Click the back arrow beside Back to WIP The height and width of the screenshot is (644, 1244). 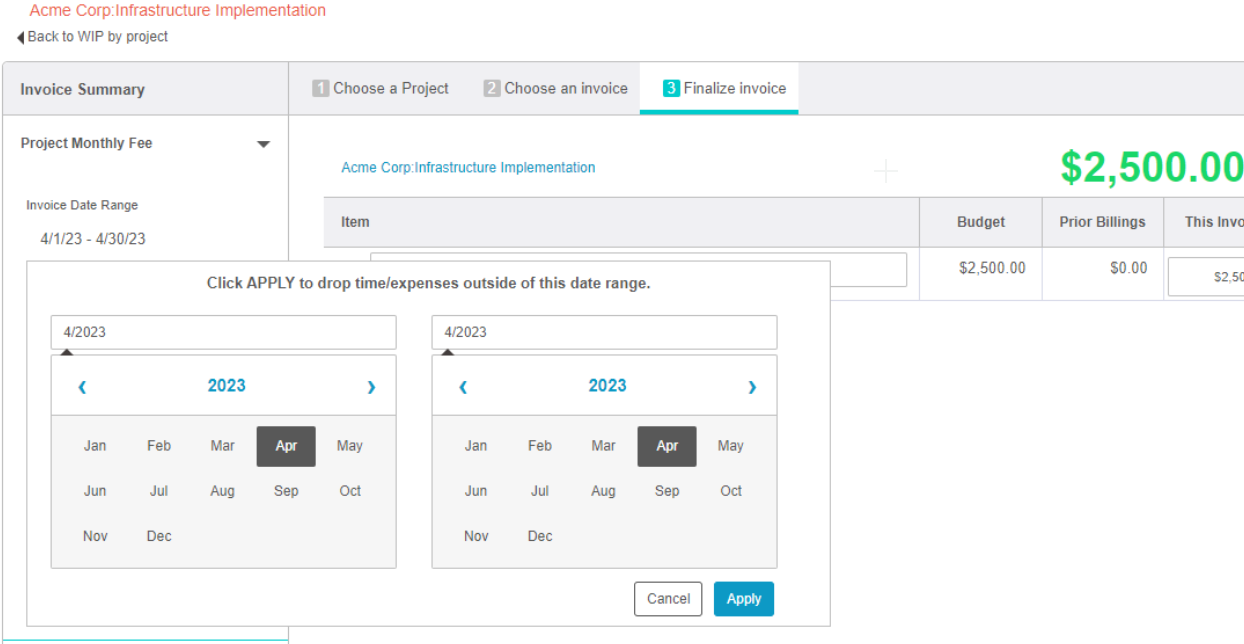pyautogui.click(x=20, y=37)
